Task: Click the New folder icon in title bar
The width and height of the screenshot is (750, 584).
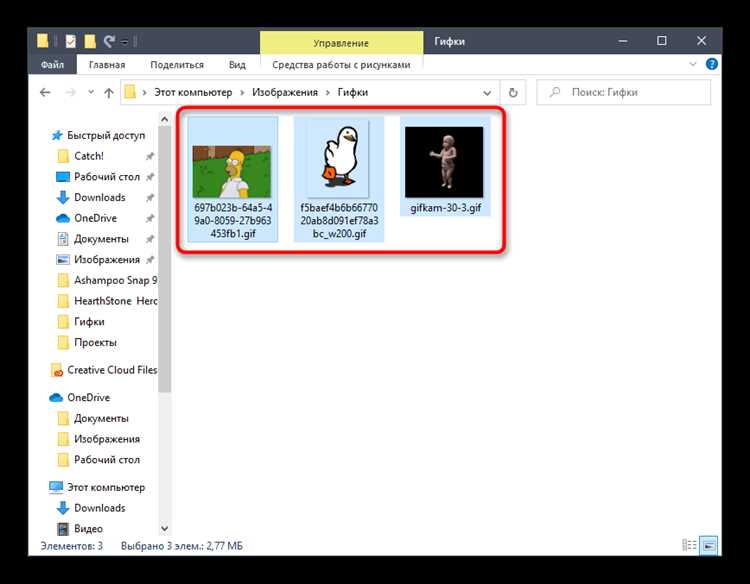Action: (x=90, y=42)
